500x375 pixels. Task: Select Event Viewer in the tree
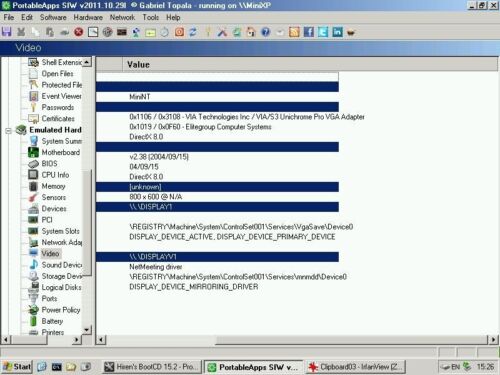coord(61,96)
